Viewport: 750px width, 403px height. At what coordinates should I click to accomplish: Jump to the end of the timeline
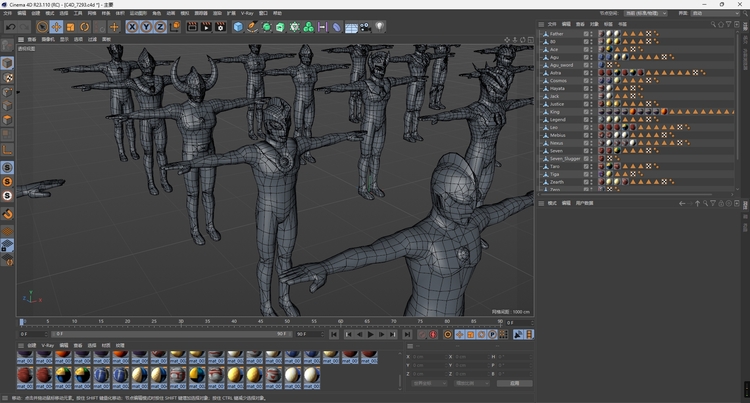click(407, 335)
